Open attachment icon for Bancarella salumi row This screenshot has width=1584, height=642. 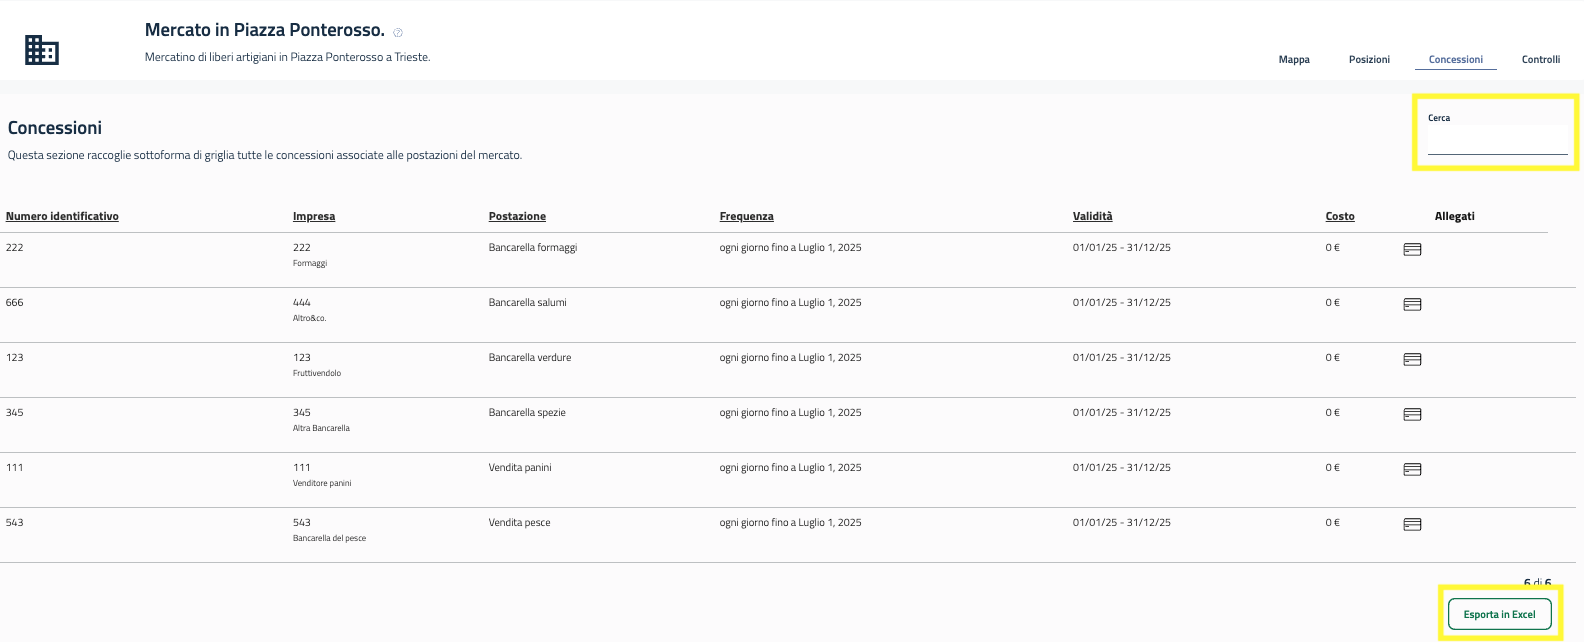1412,304
